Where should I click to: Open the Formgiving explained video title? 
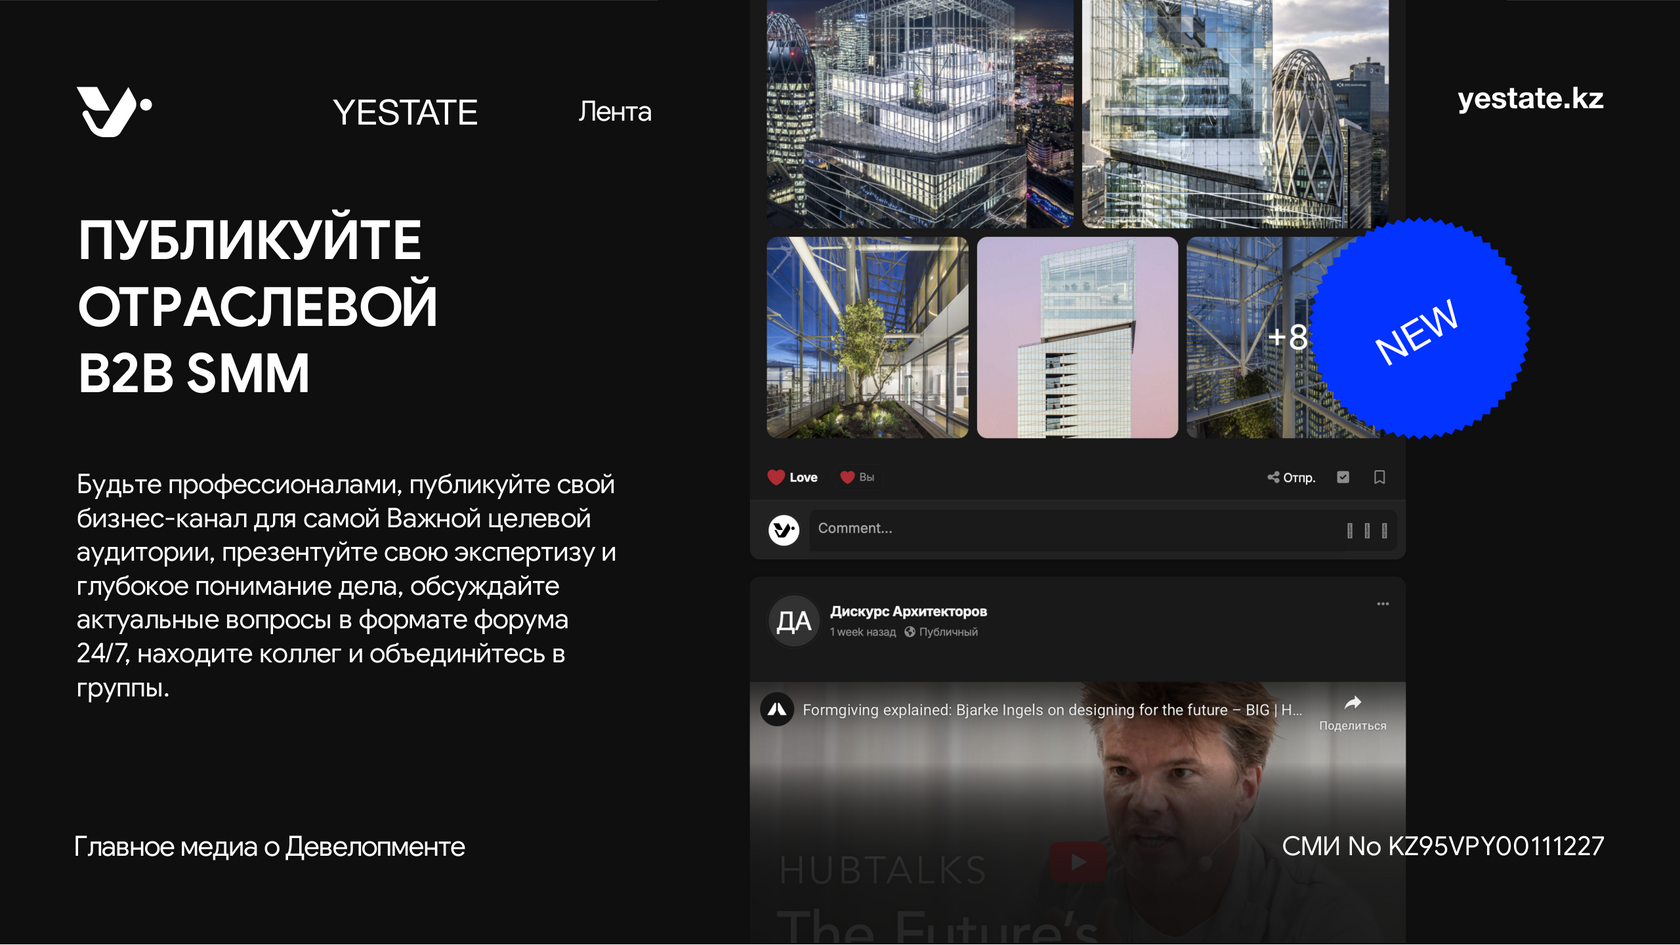(1052, 710)
